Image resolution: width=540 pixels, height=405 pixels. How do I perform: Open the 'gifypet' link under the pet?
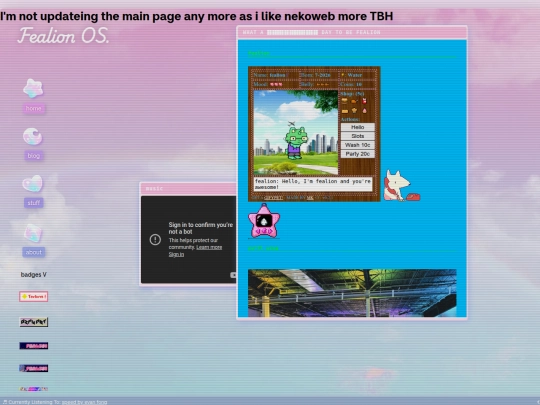273,198
